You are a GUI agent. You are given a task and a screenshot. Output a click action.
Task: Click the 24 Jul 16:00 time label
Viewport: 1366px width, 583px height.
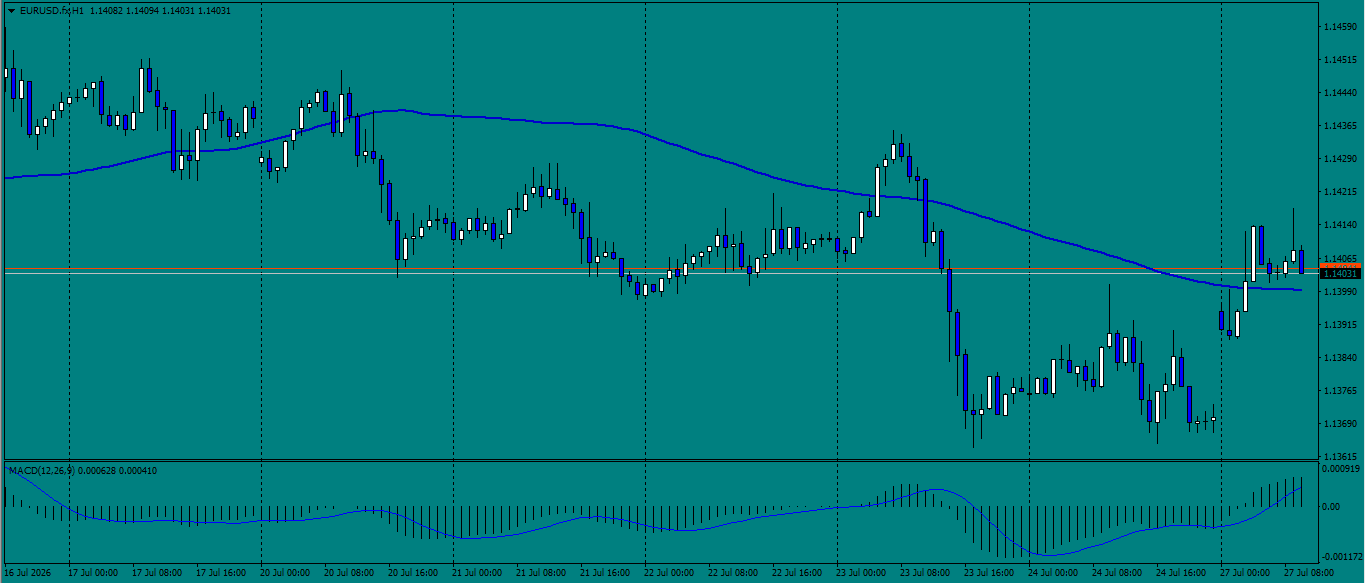point(1181,574)
